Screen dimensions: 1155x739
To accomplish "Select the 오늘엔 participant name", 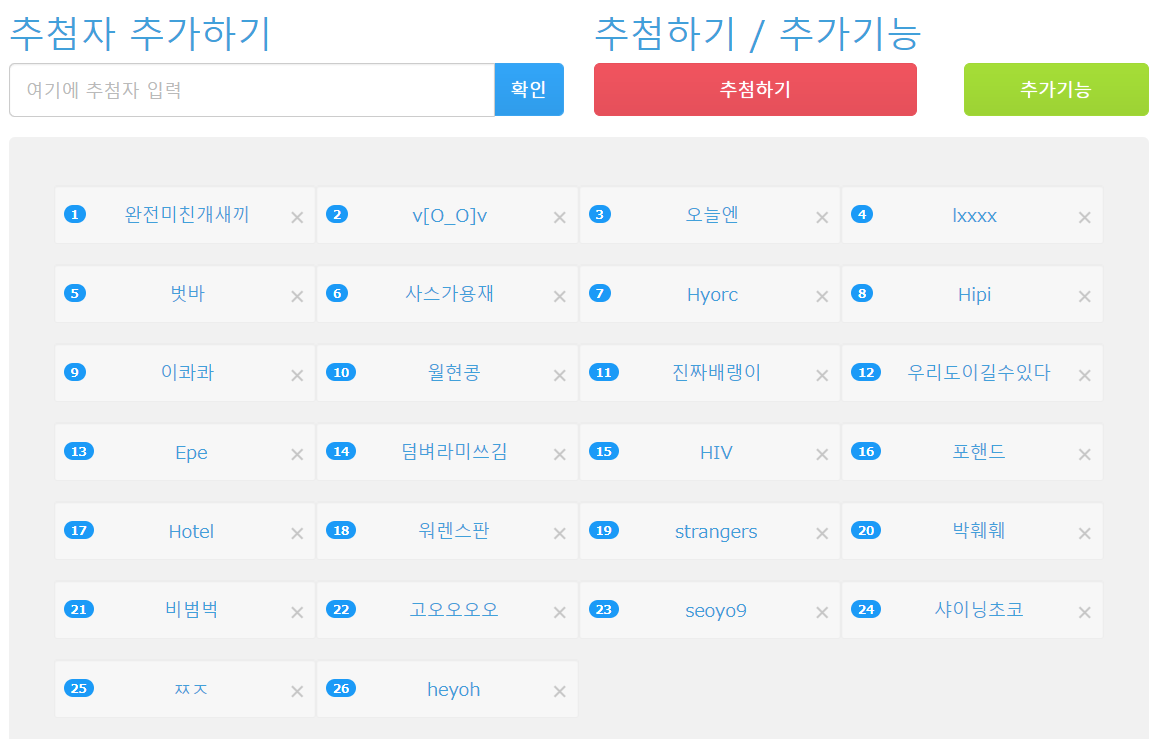I will (x=712, y=215).
